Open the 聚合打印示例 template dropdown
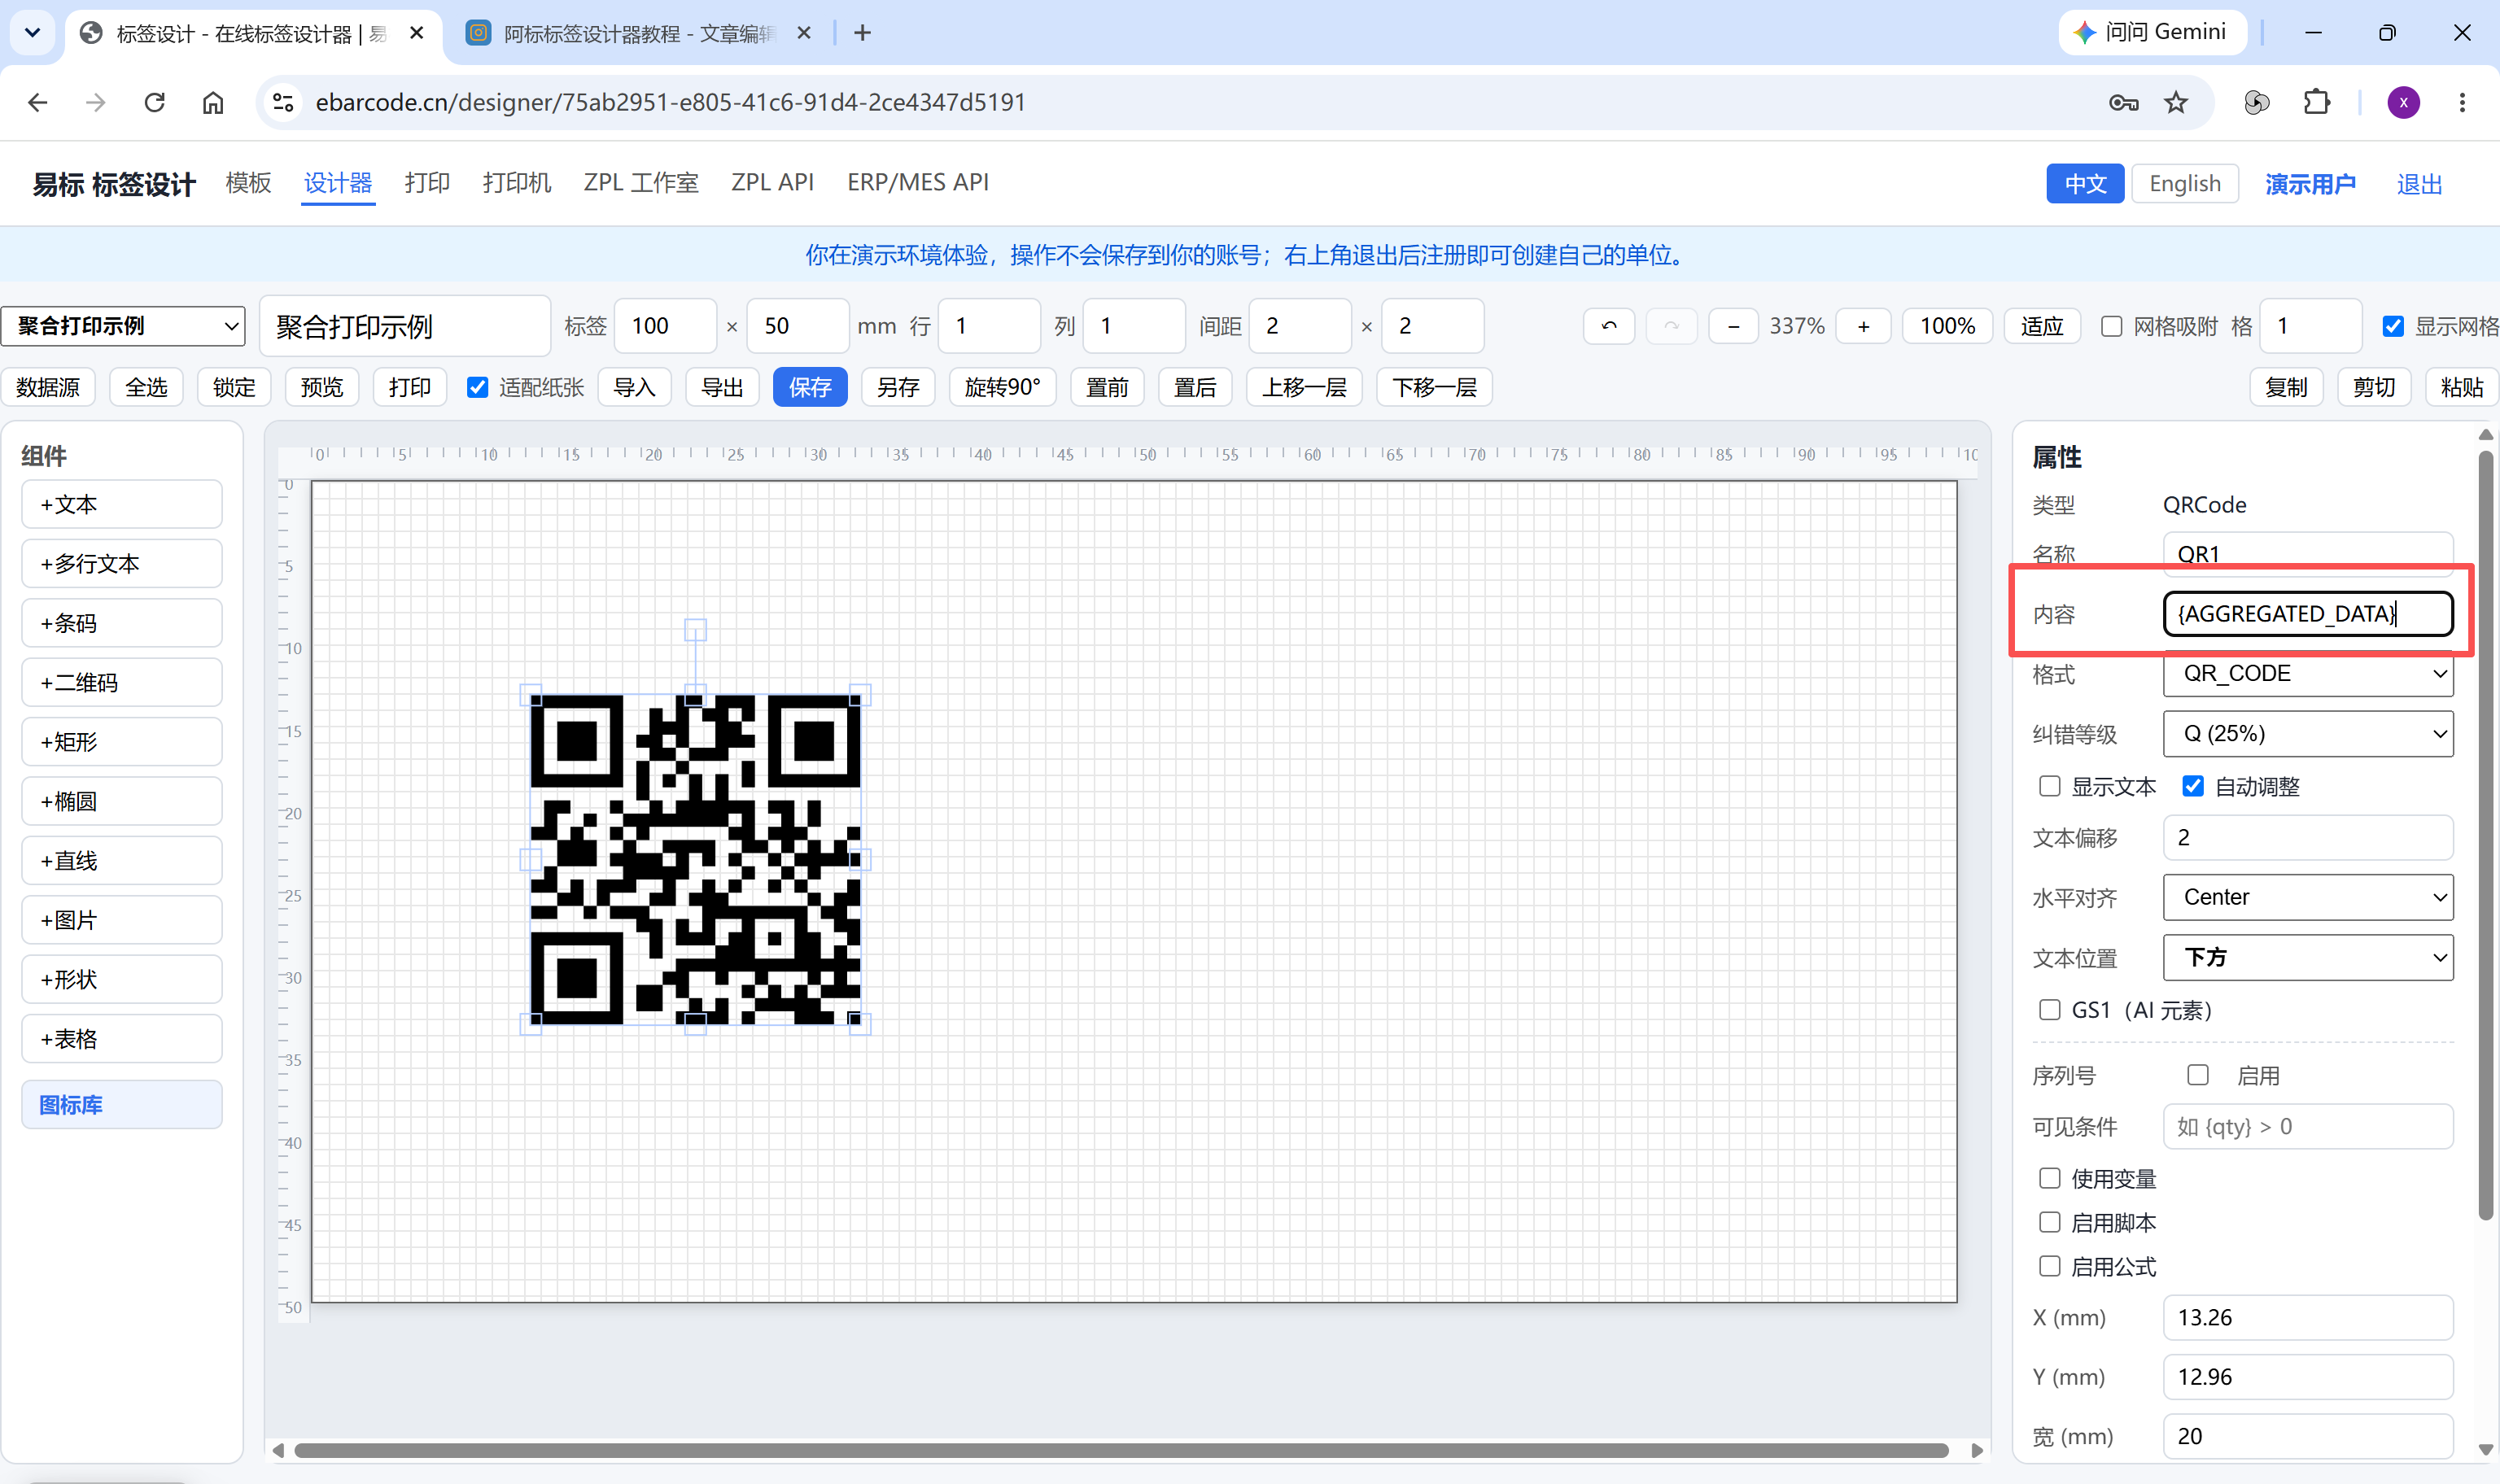The image size is (2500, 1484). tap(123, 326)
